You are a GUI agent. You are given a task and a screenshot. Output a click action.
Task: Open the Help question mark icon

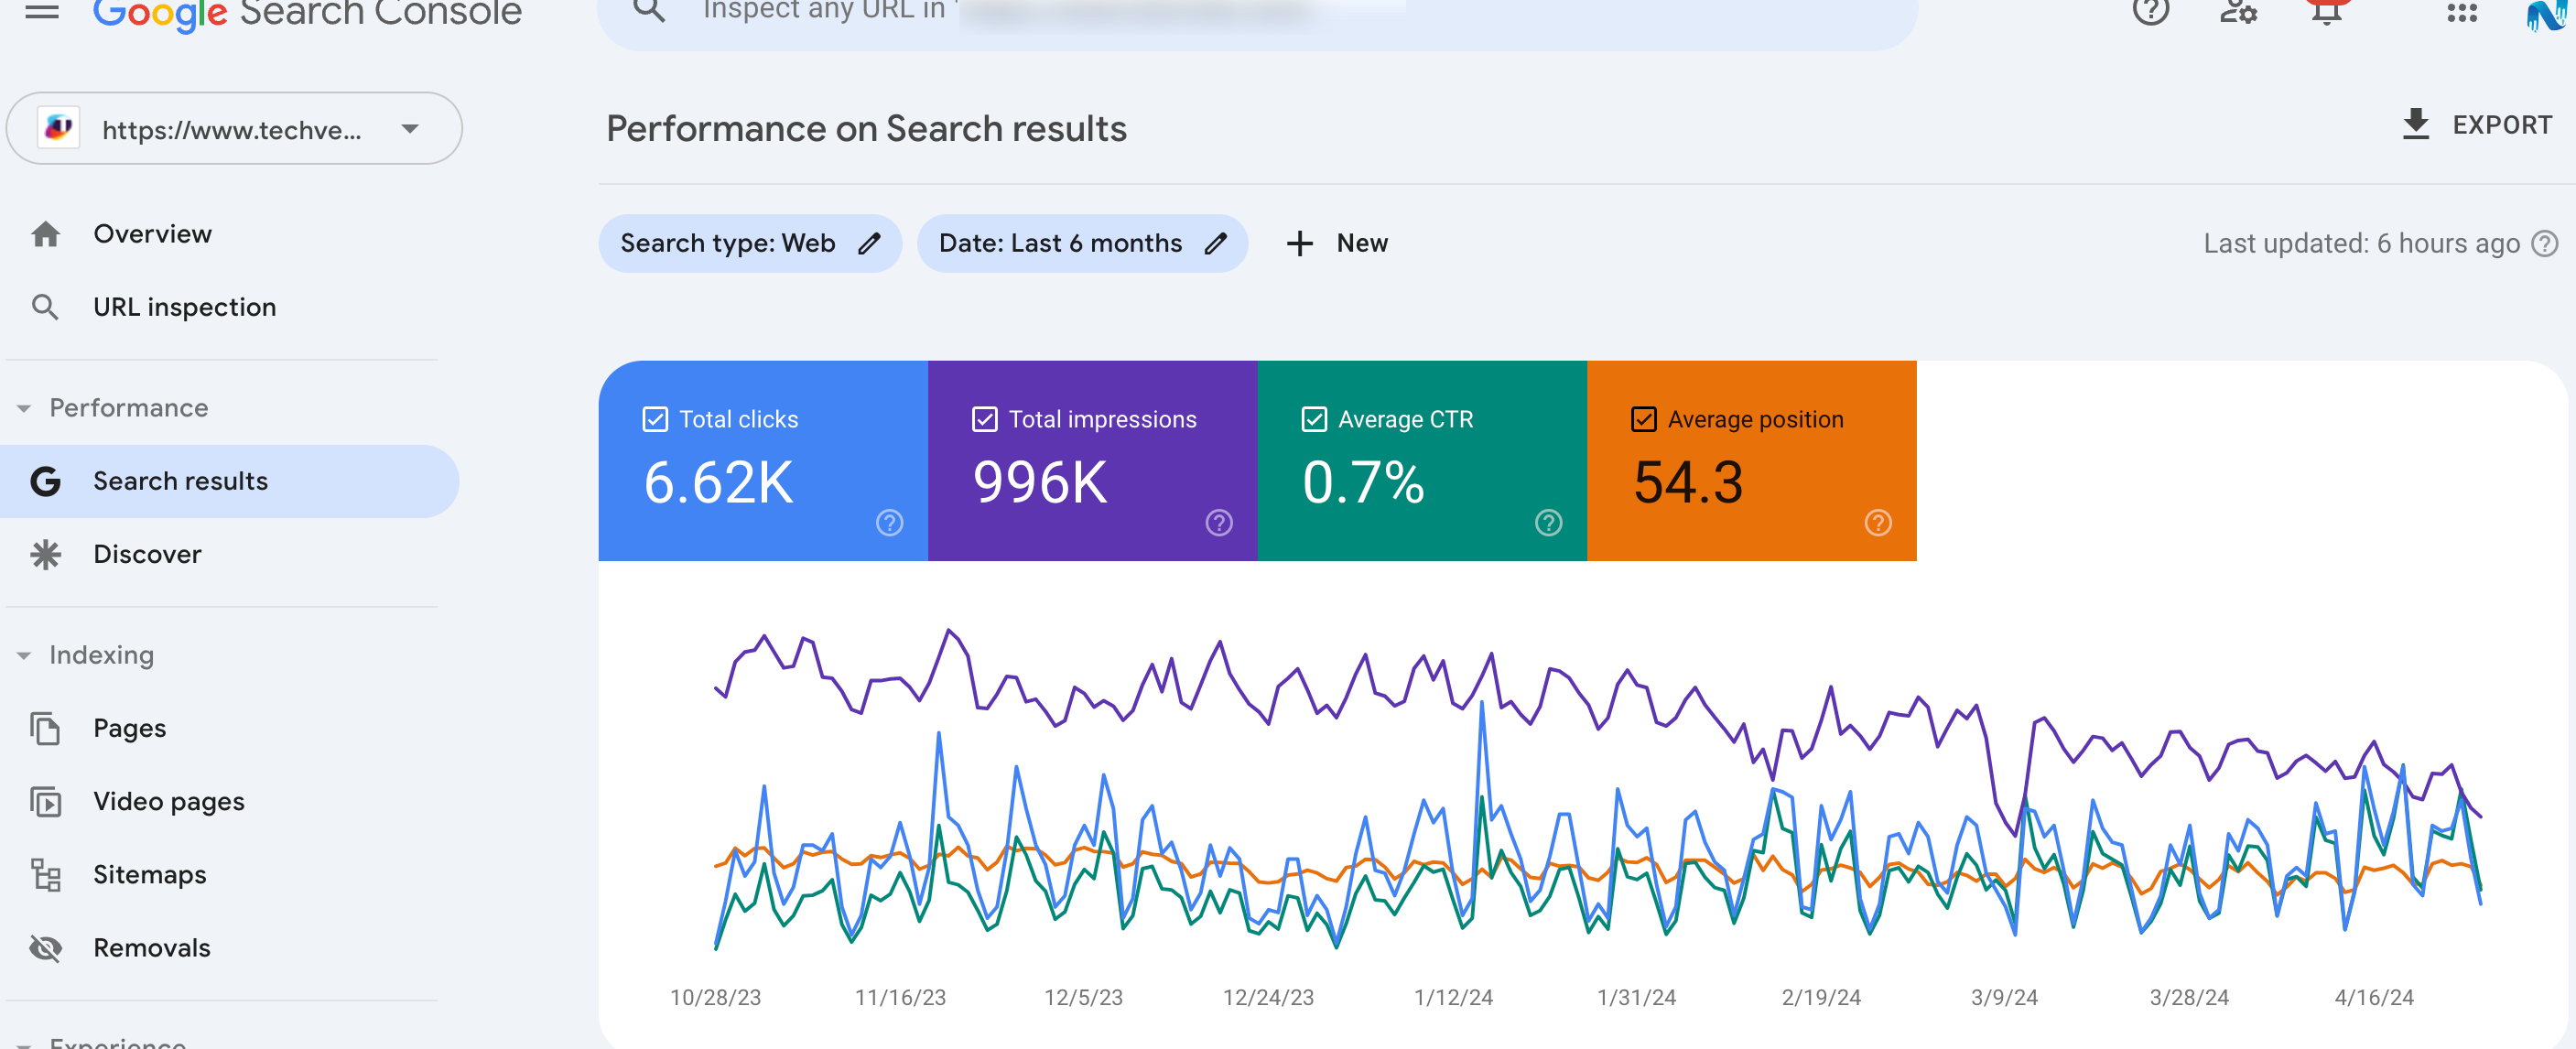[x=2150, y=10]
